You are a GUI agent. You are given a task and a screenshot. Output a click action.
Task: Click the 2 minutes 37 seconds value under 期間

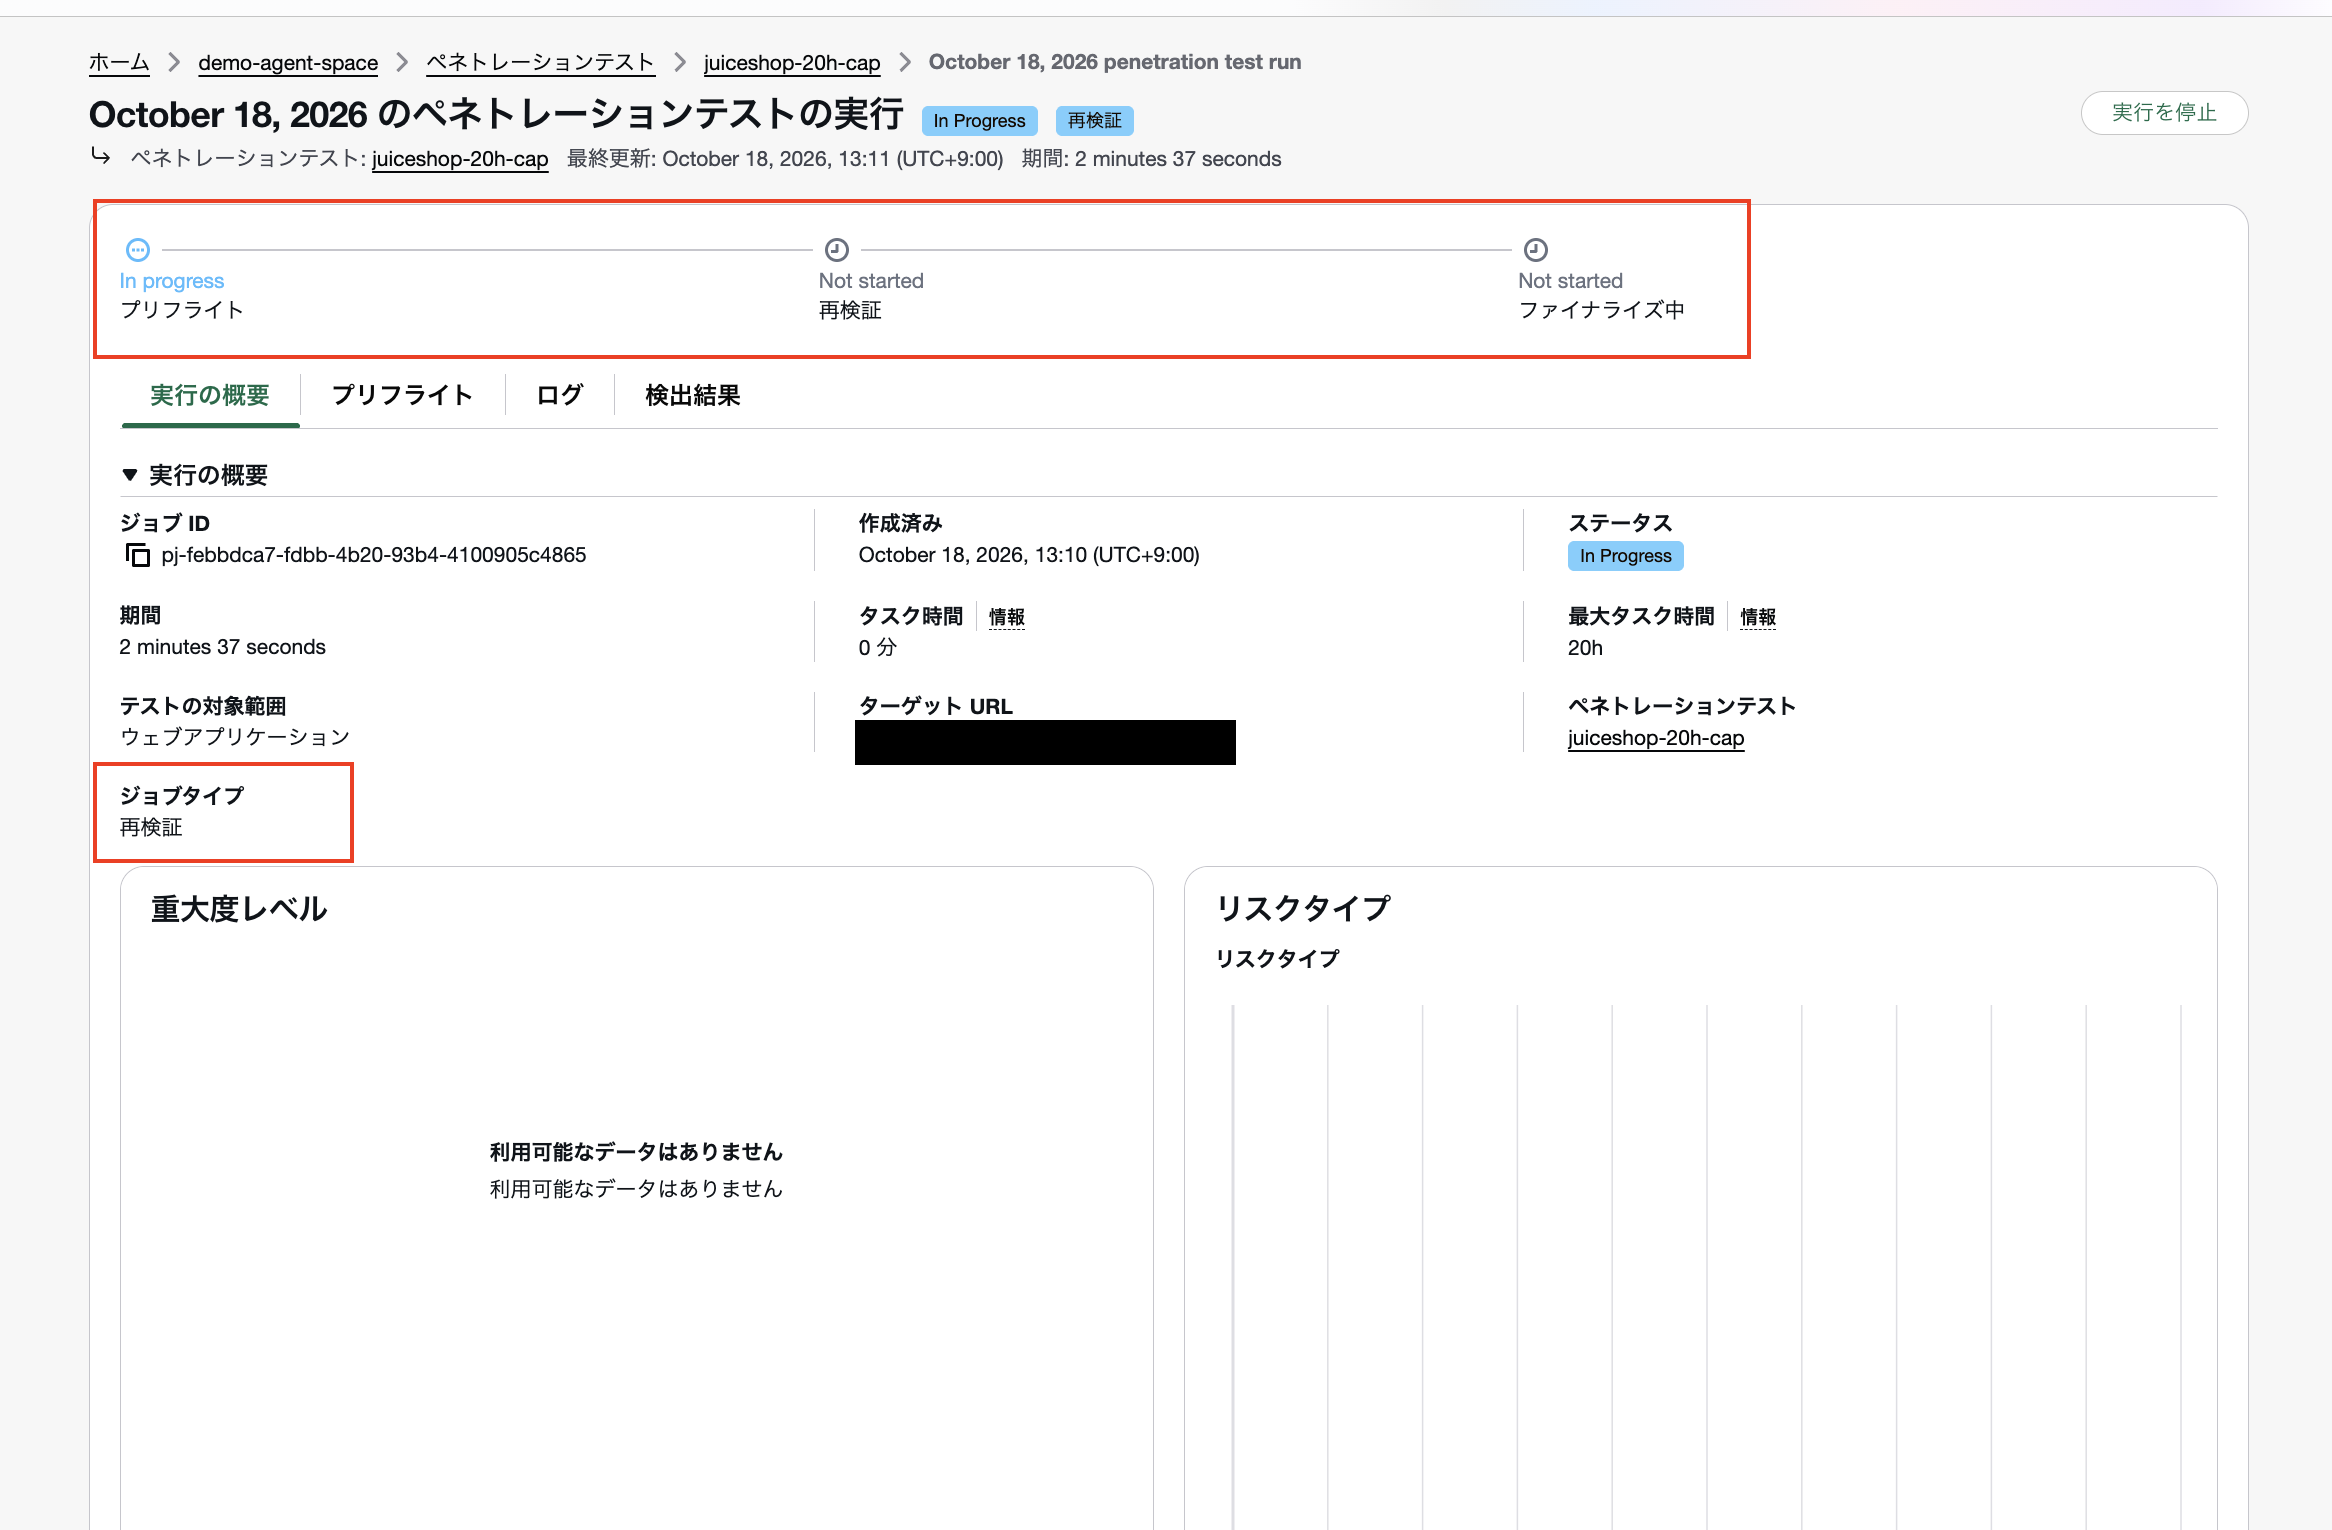[222, 647]
